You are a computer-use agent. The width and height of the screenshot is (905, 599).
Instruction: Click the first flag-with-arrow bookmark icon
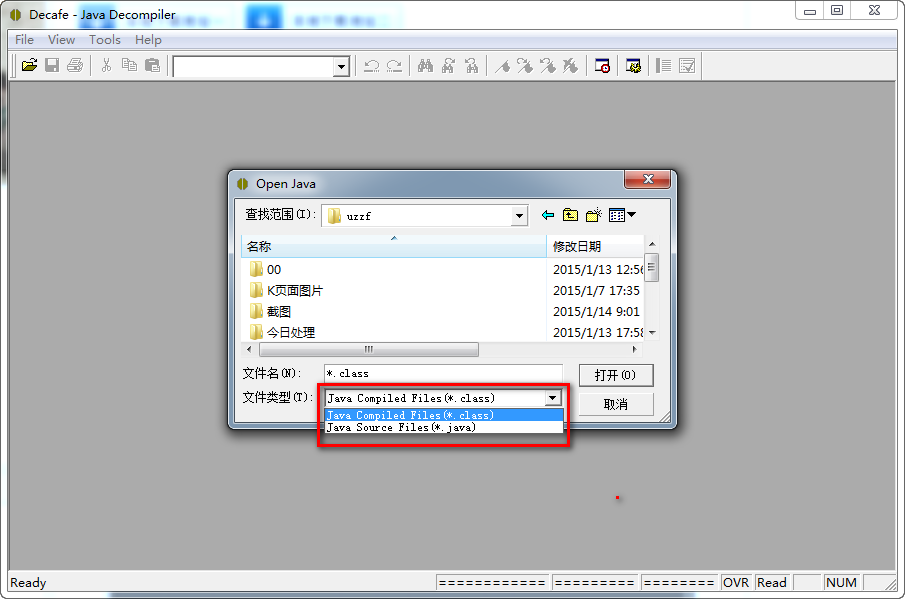525,66
